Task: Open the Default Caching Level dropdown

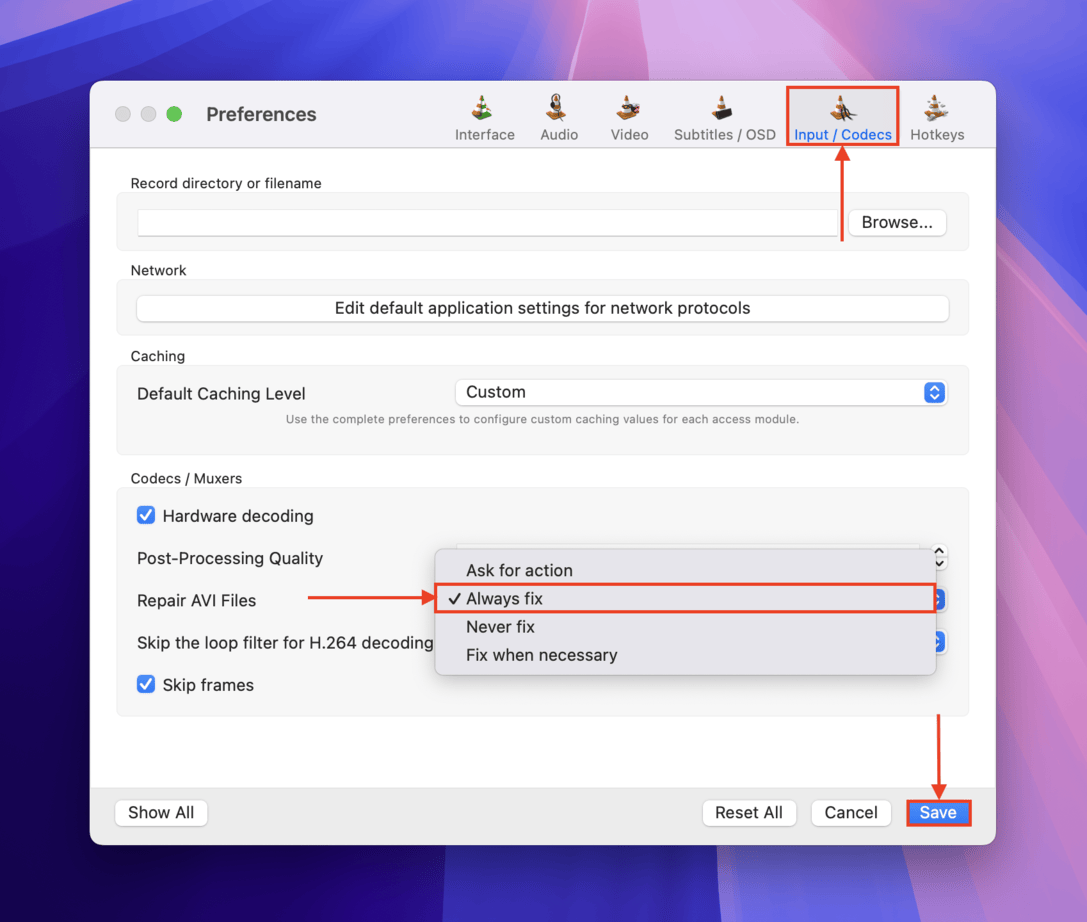Action: (x=701, y=392)
